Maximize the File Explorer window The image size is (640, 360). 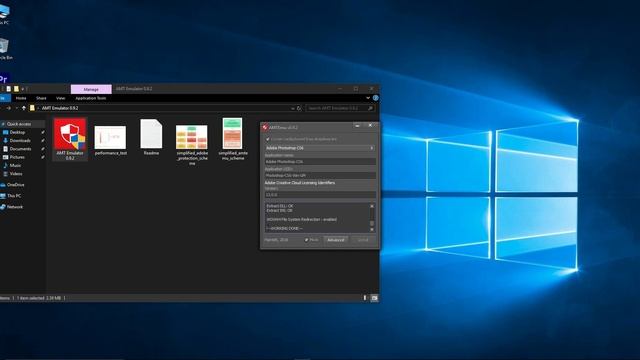pos(356,89)
